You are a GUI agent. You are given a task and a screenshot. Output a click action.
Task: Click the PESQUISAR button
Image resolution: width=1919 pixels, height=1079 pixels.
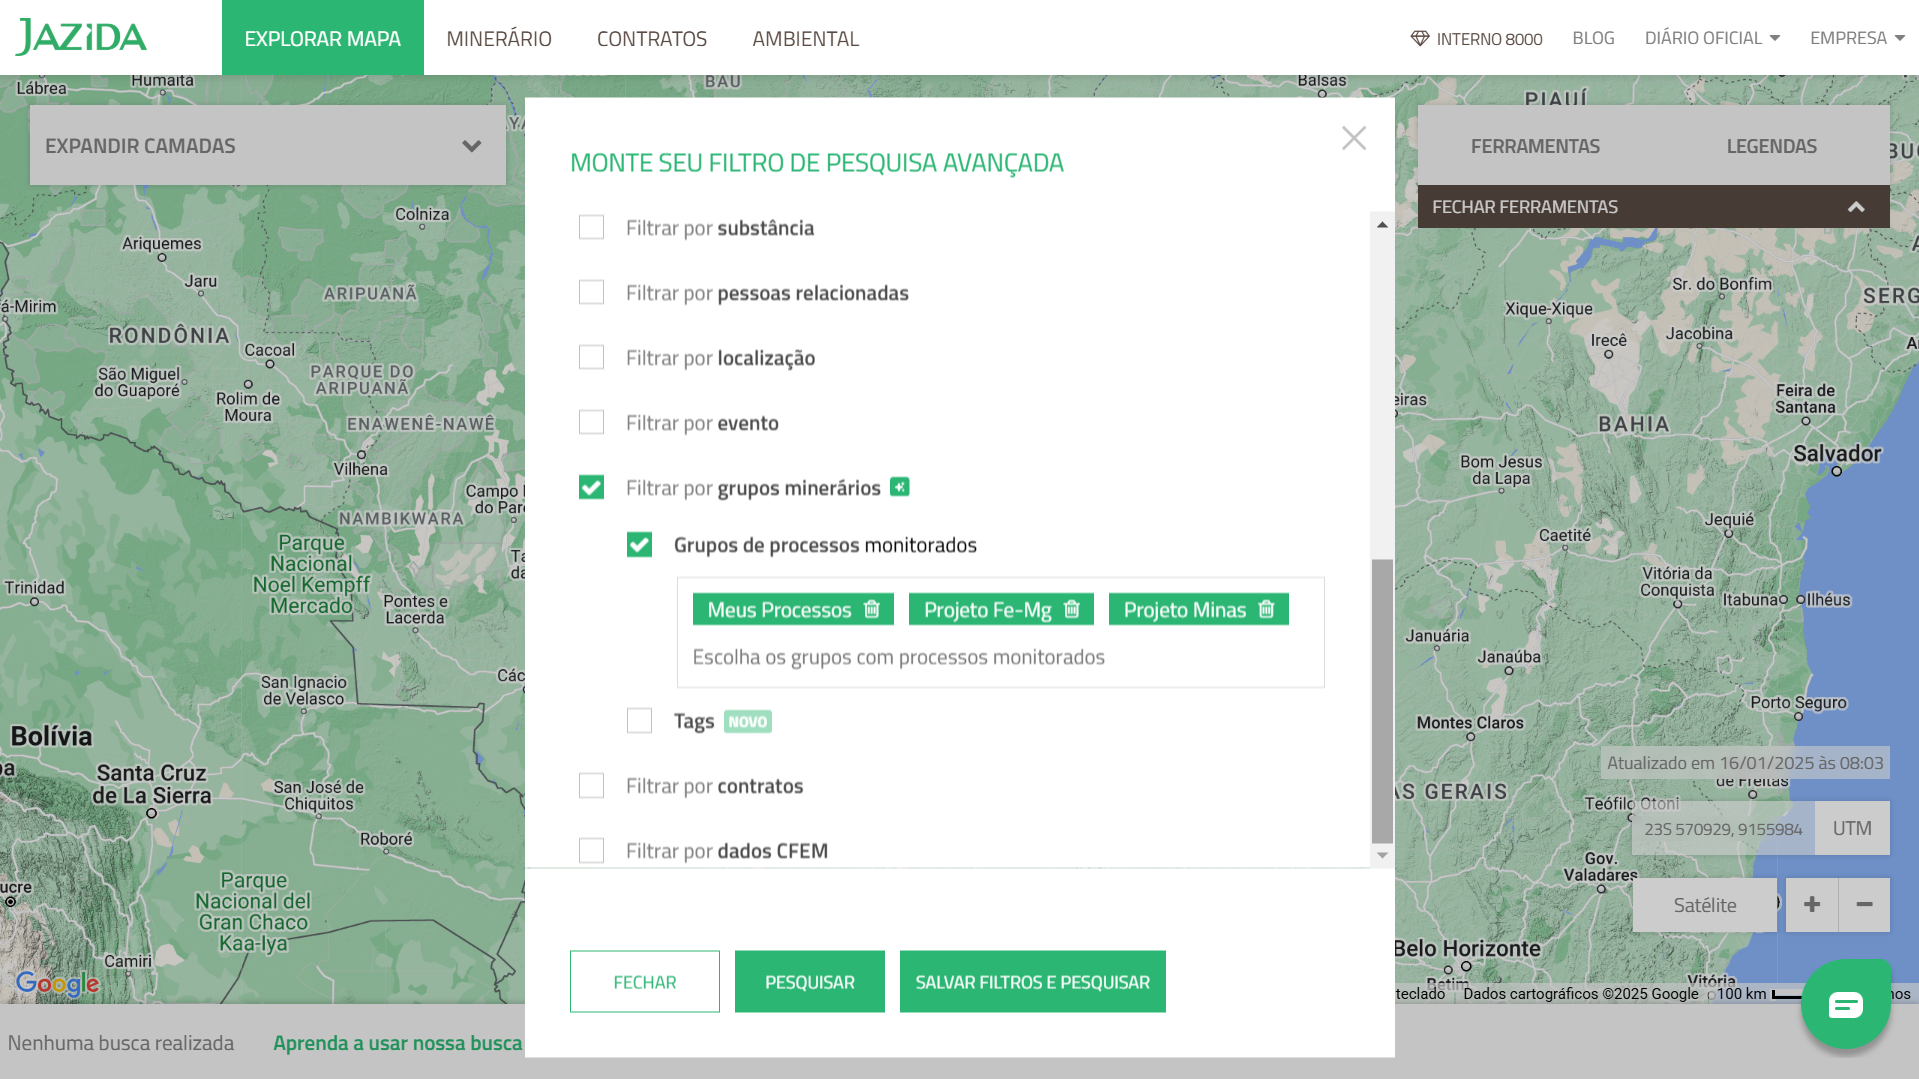(x=810, y=982)
